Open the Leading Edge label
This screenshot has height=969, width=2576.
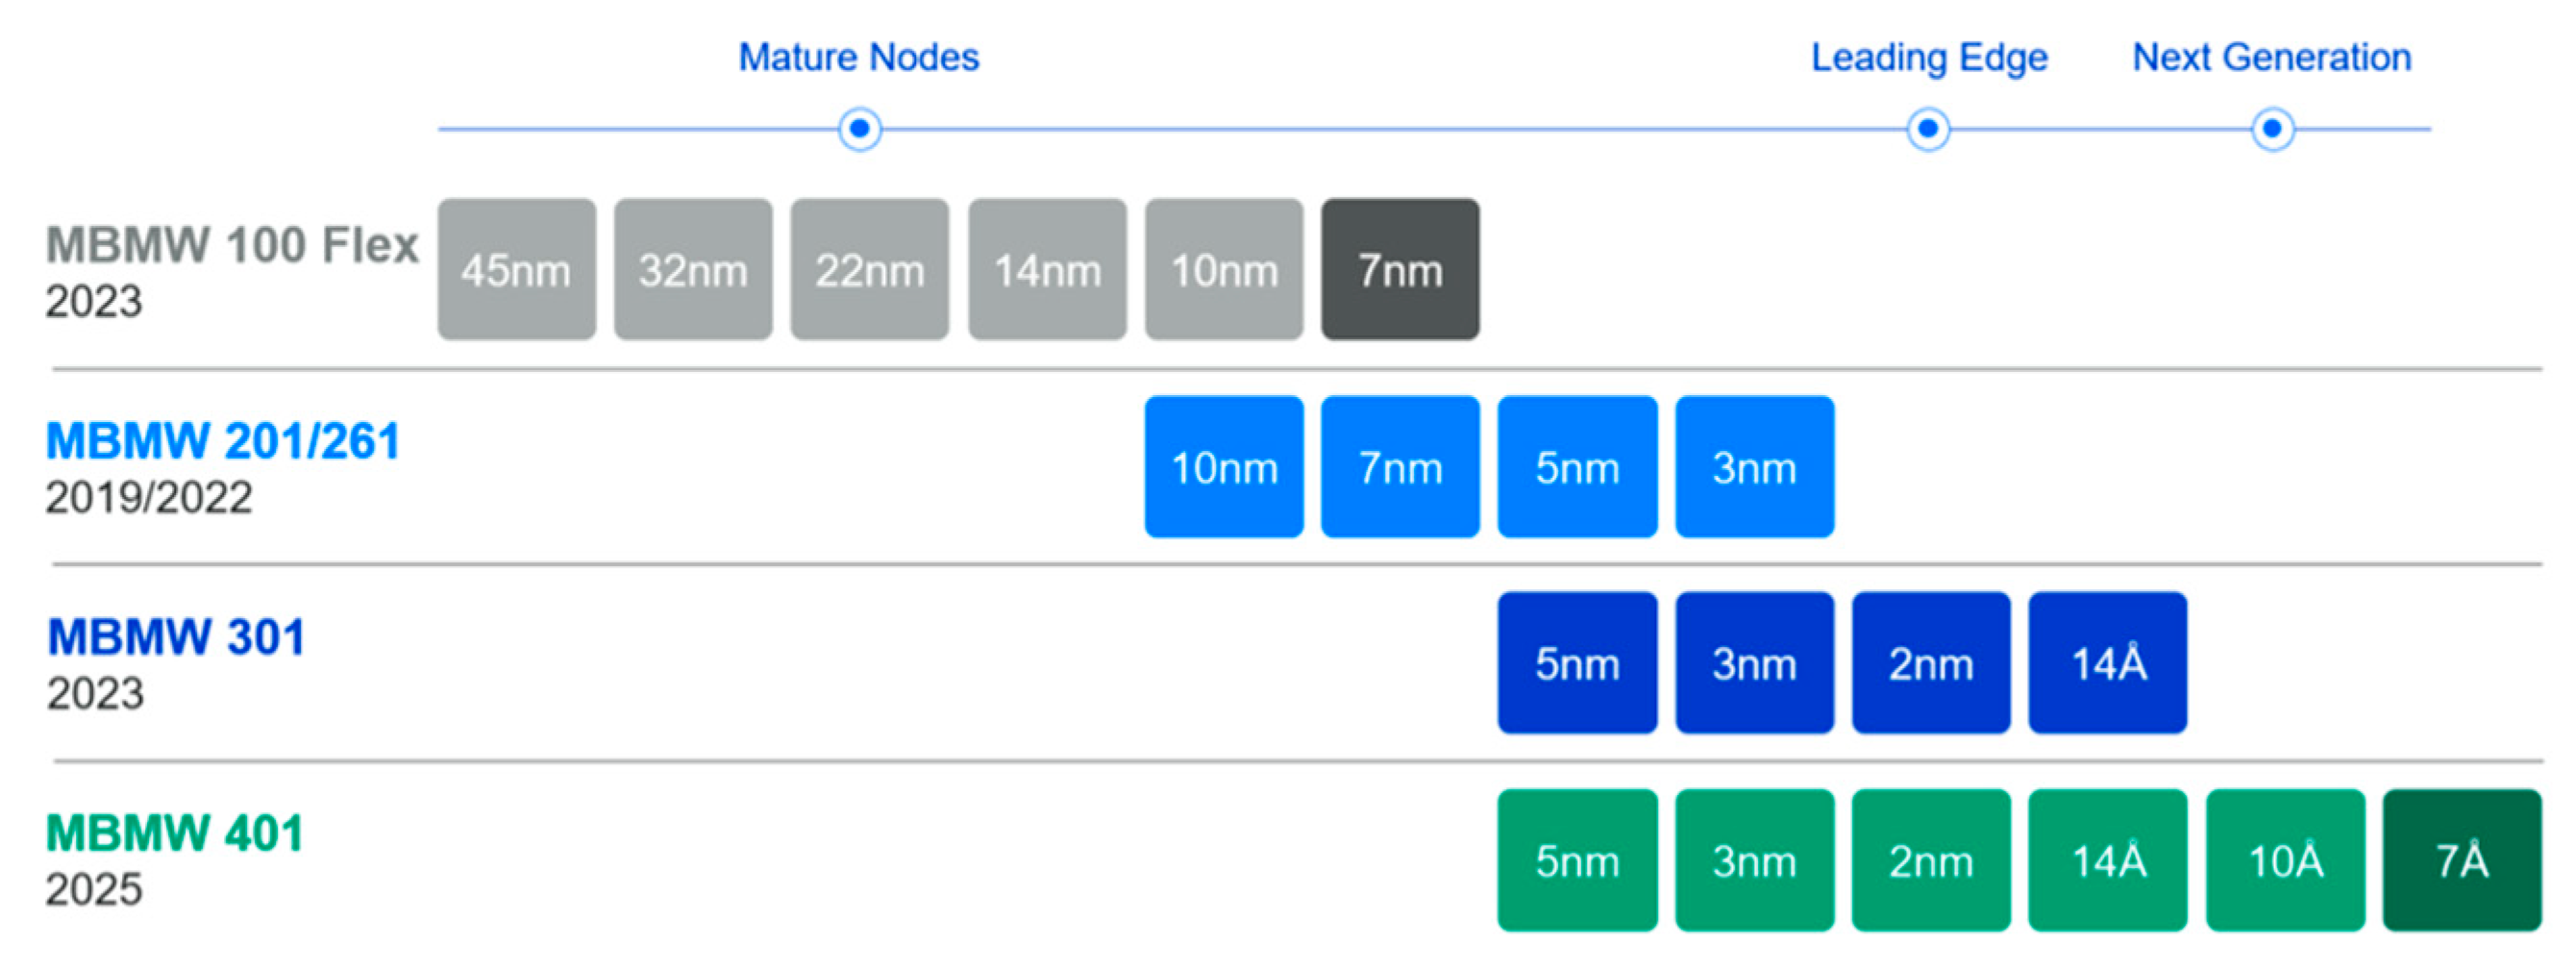[1929, 57]
